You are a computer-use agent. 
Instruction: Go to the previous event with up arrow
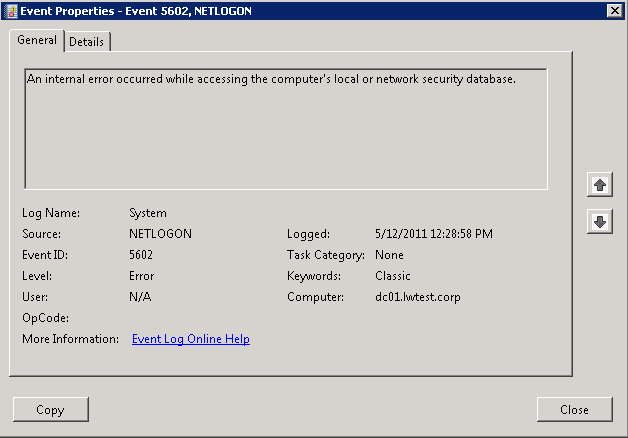click(x=600, y=185)
